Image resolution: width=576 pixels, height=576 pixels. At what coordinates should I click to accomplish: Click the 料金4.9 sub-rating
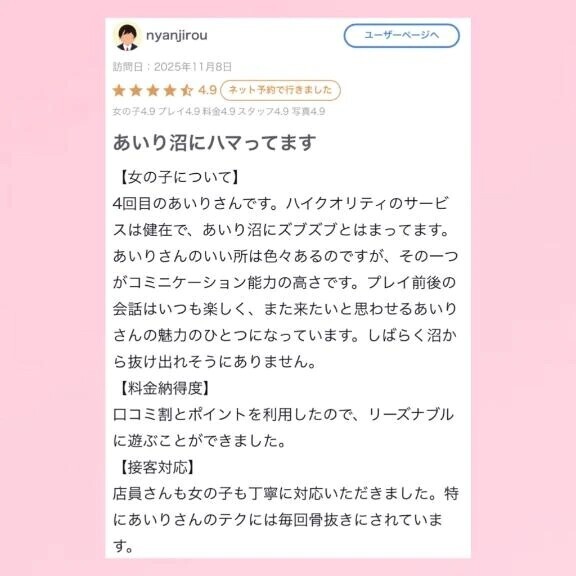click(x=219, y=111)
